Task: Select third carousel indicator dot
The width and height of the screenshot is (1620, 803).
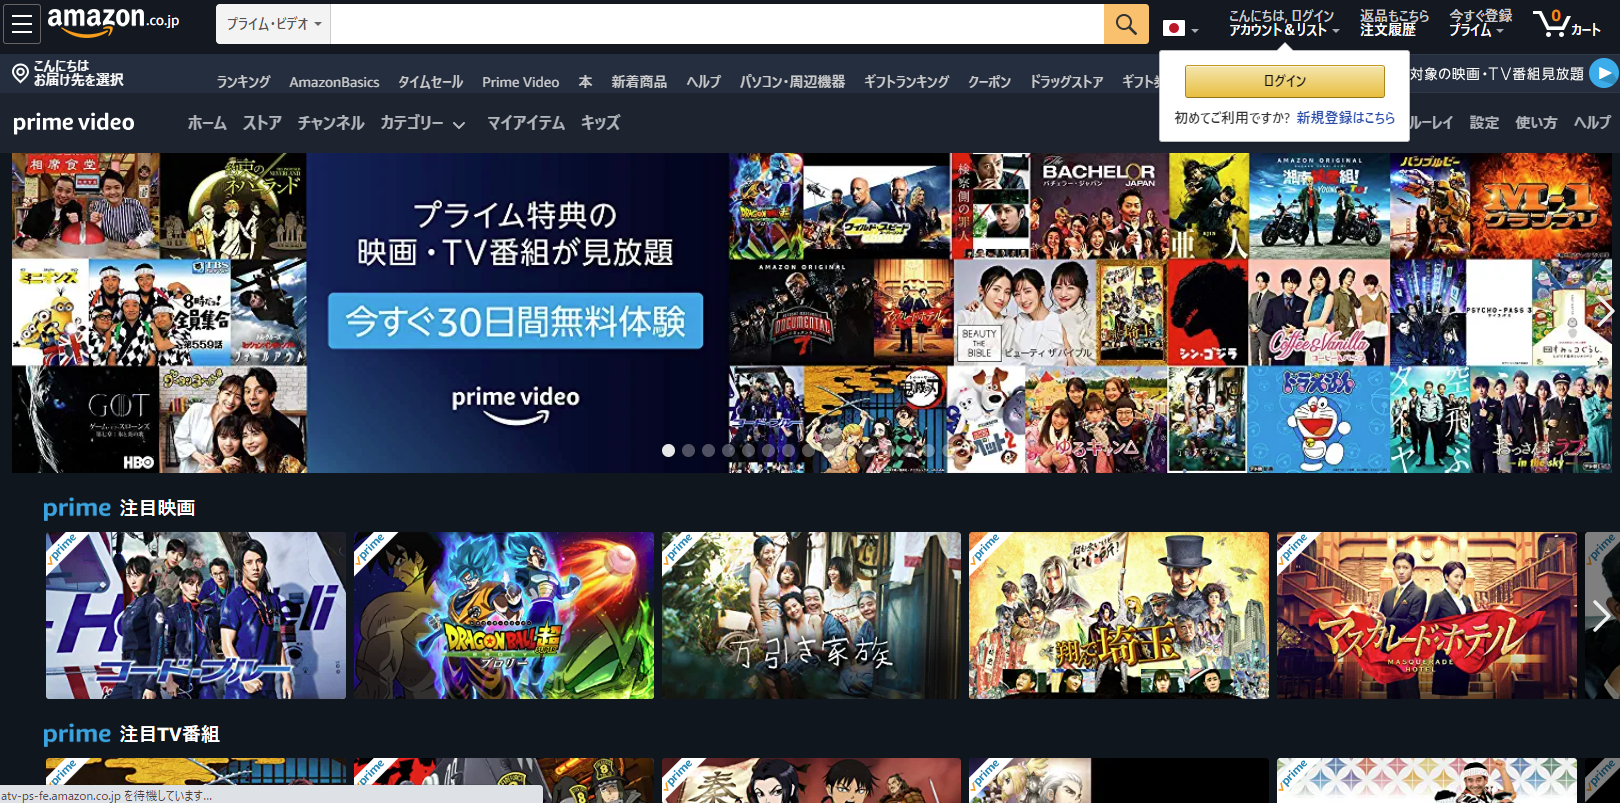Action: pos(708,451)
